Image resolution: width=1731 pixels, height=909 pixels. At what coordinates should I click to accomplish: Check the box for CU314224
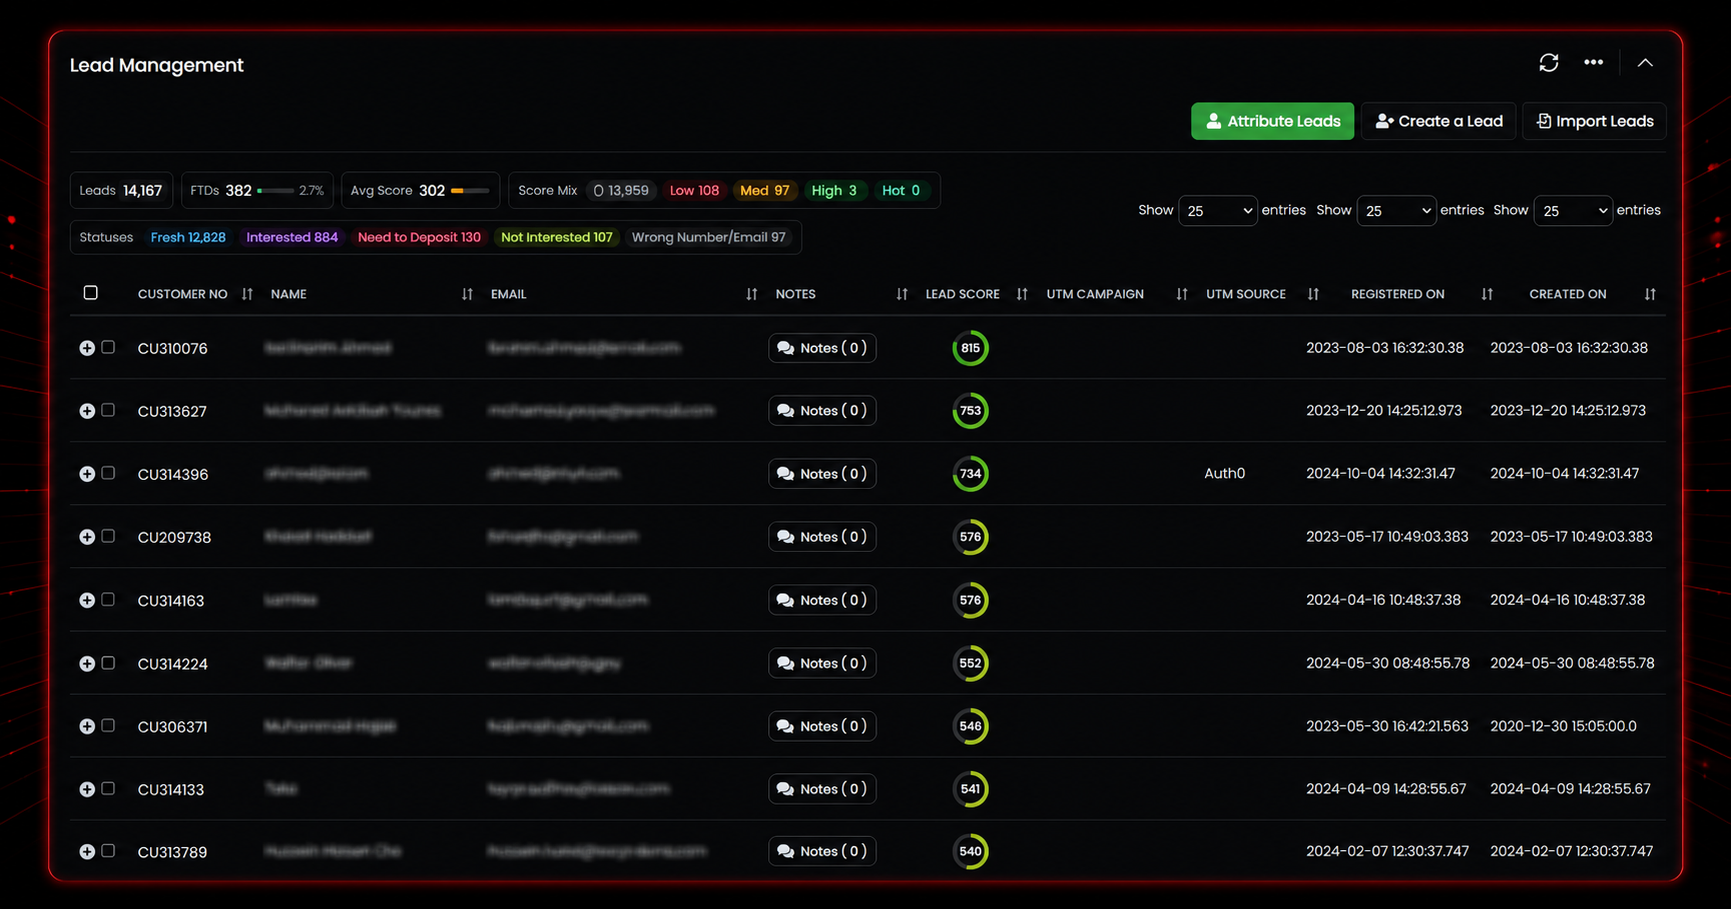[108, 663]
